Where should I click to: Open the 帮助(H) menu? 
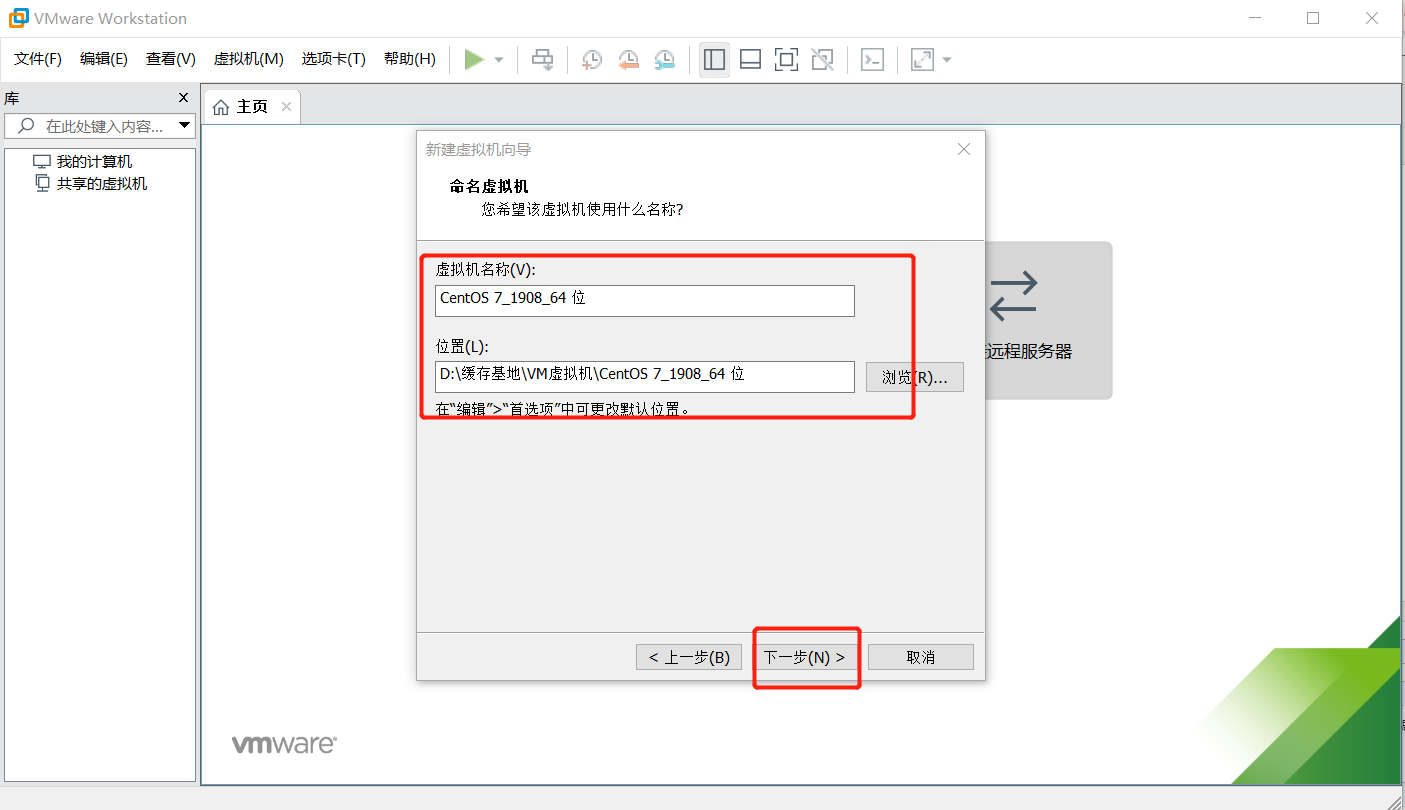(x=410, y=59)
